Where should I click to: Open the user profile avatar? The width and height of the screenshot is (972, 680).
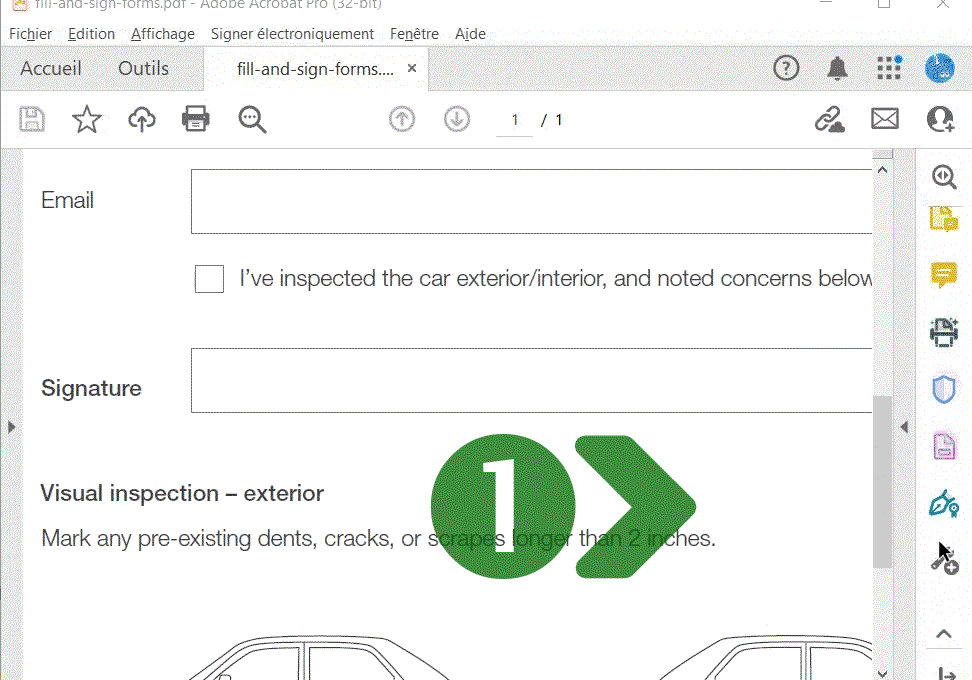tap(940, 68)
